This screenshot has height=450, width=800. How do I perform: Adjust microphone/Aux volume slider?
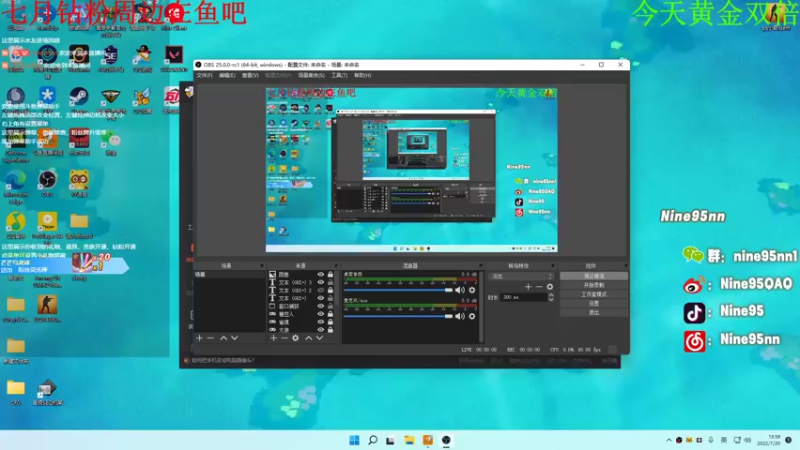coord(398,316)
